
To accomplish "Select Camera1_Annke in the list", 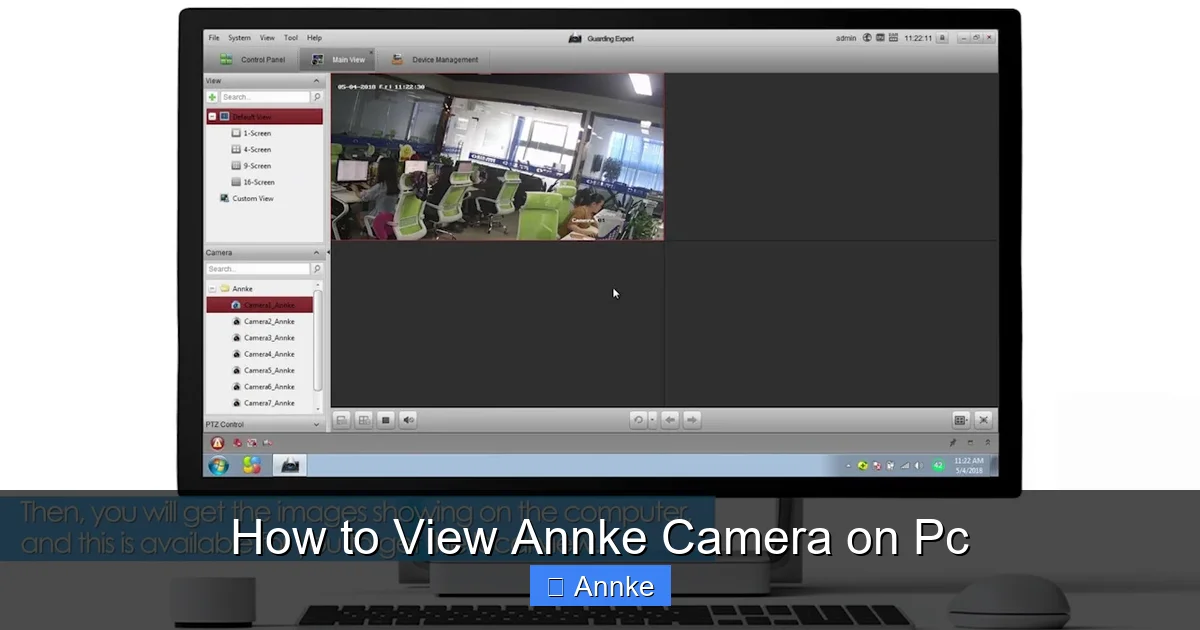I will point(260,305).
